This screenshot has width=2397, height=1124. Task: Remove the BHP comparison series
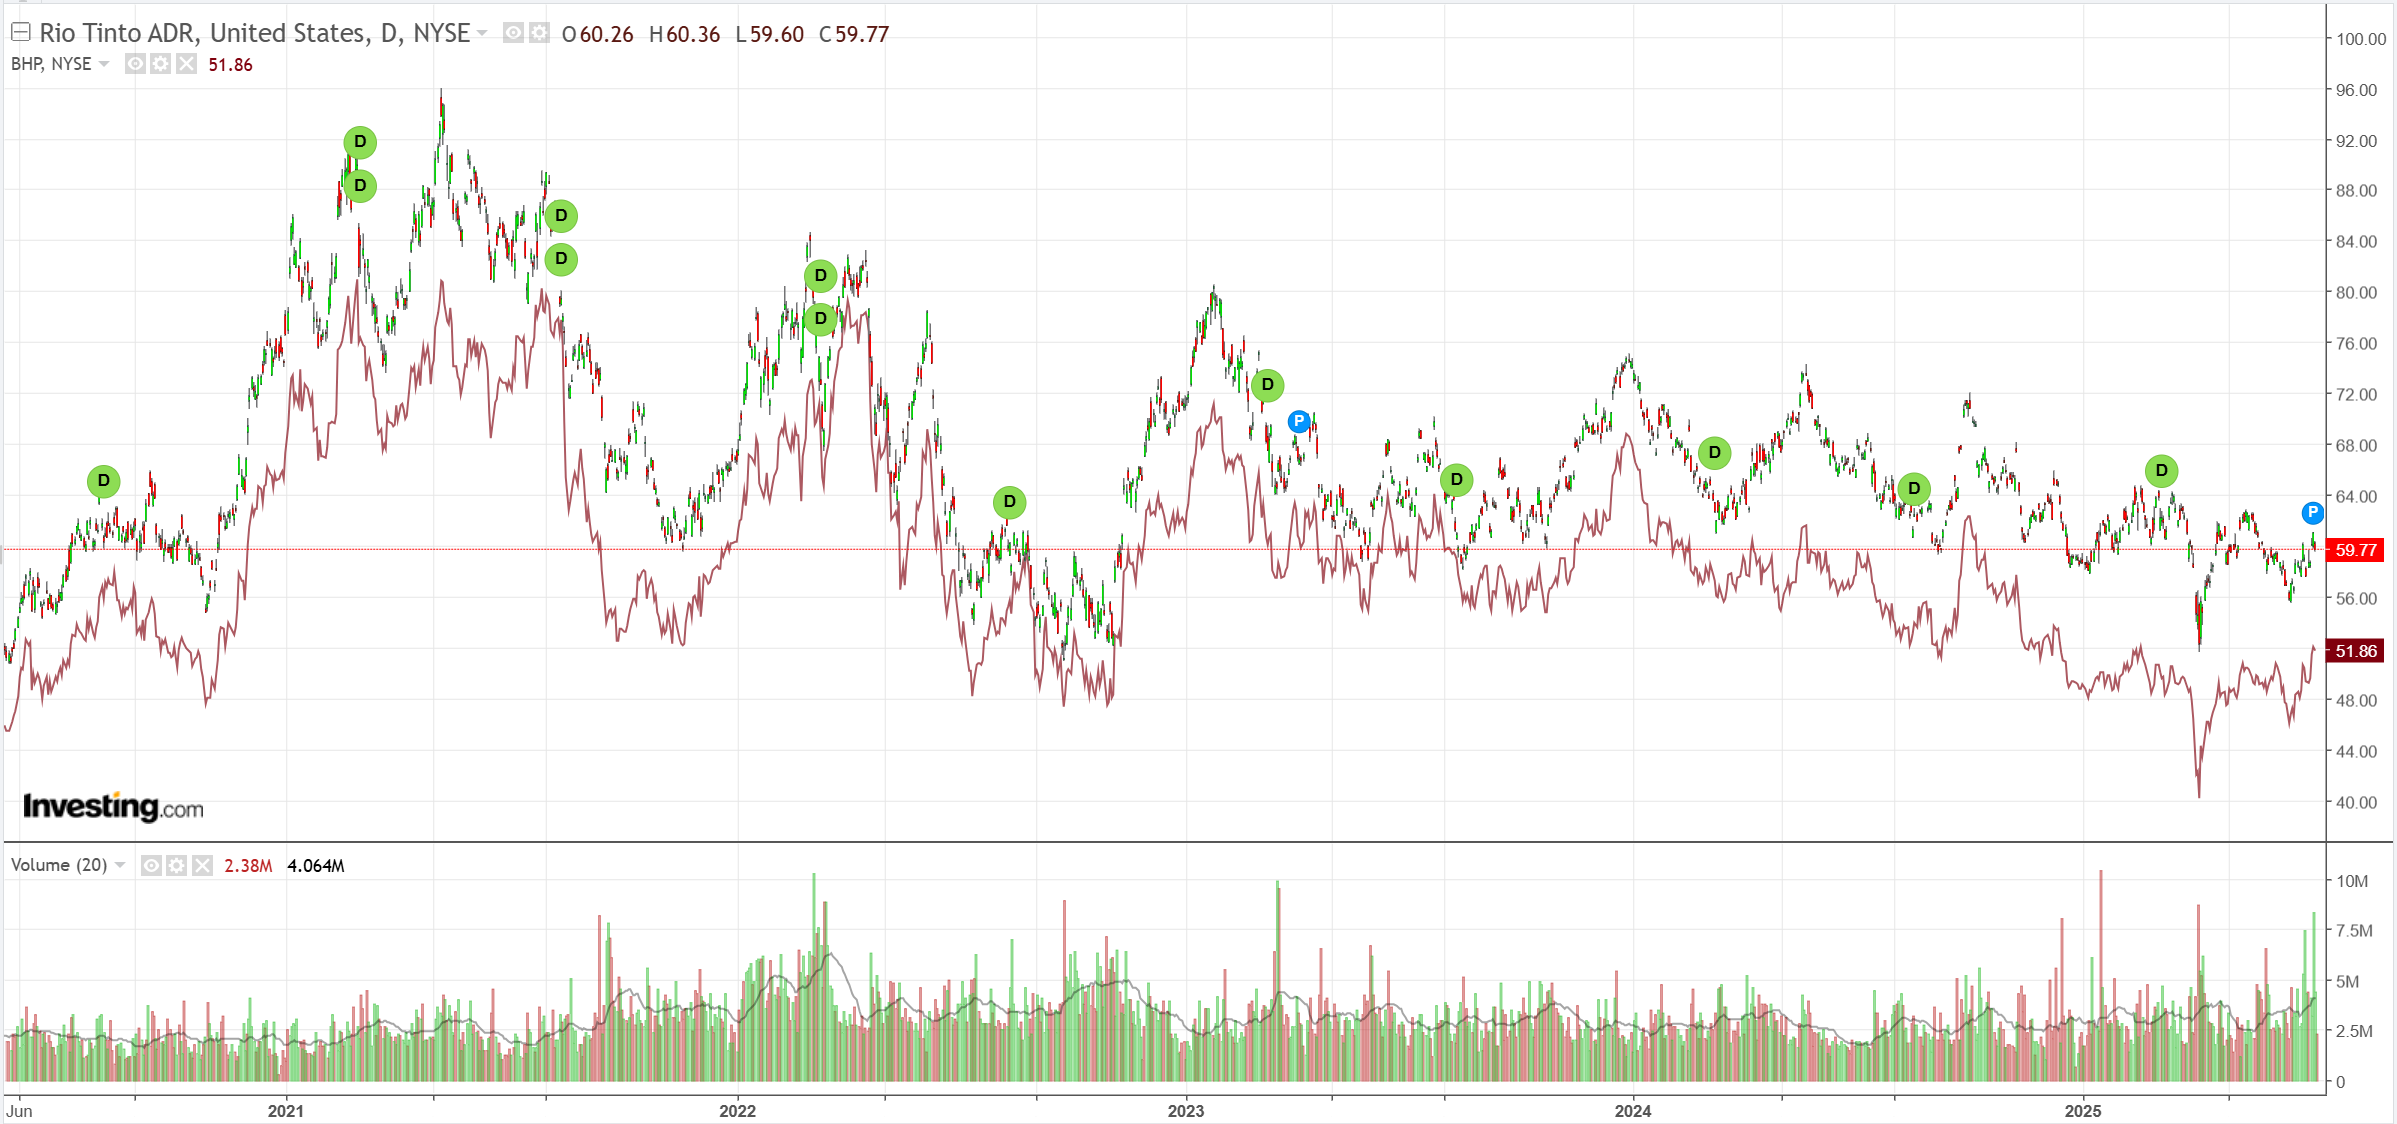186,64
